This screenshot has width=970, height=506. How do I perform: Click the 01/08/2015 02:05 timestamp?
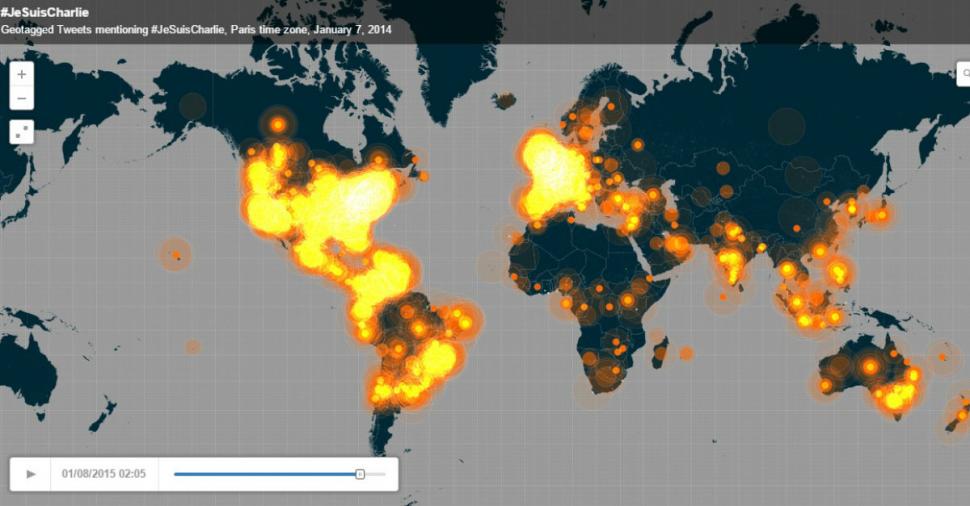[x=104, y=474]
